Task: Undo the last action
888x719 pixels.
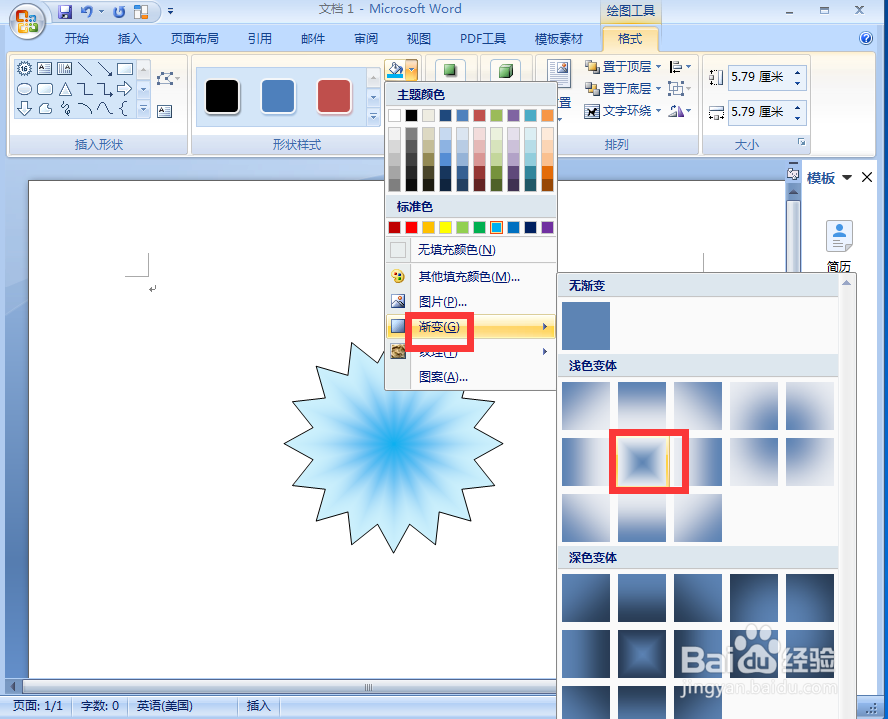Action: pos(87,11)
